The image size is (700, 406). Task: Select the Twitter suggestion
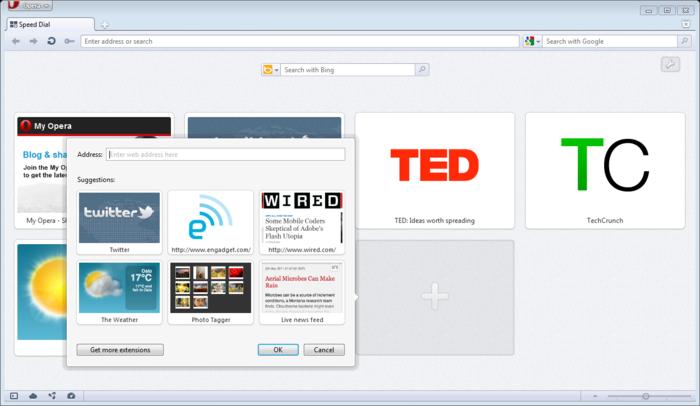coord(119,222)
